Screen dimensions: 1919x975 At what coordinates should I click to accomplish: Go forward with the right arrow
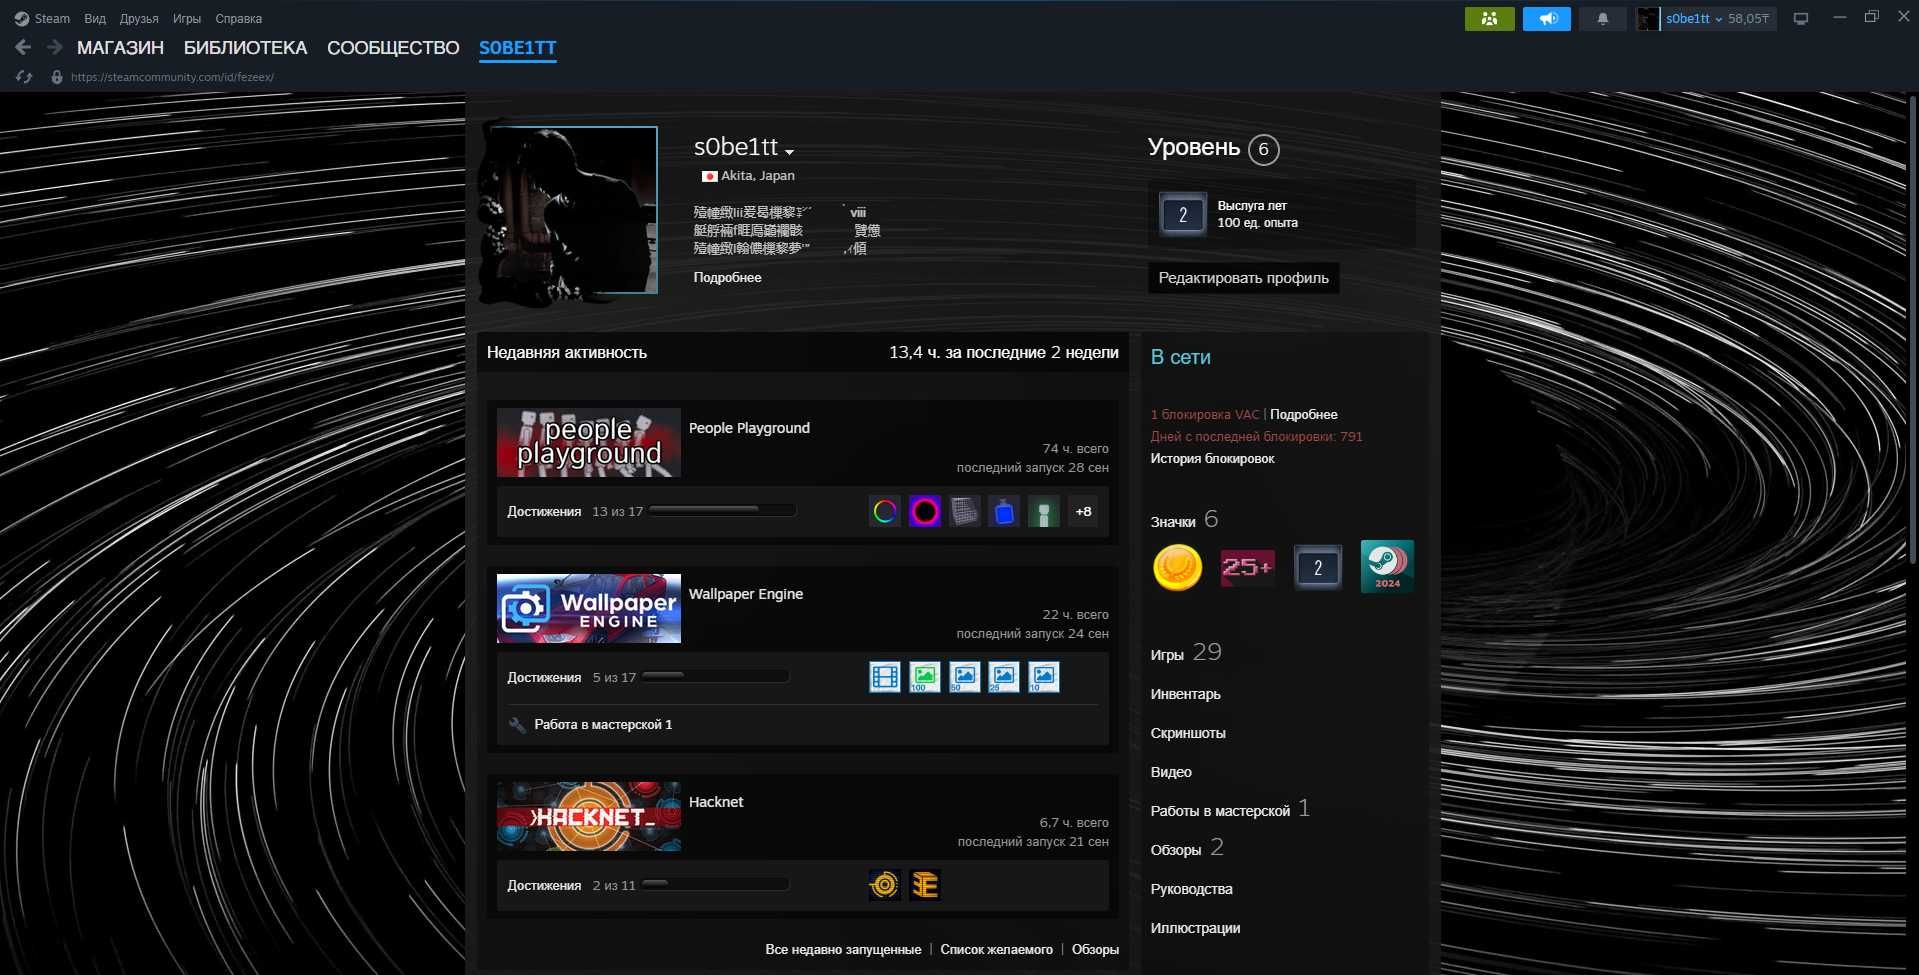(55, 47)
